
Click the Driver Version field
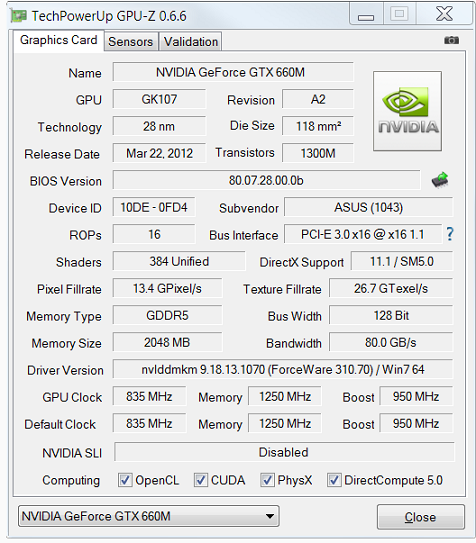point(282,370)
